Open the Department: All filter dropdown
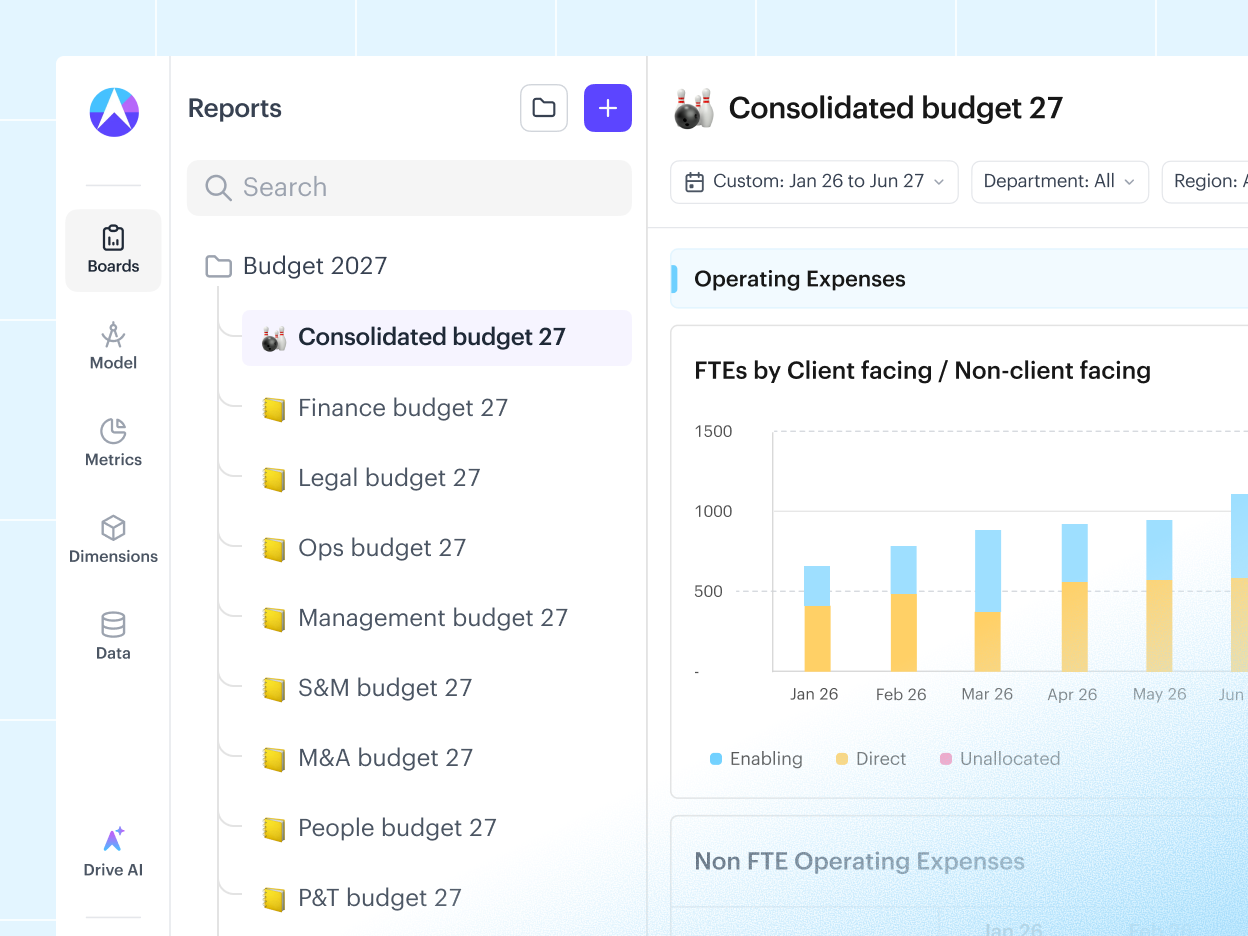This screenshot has height=936, width=1248. point(1060,182)
